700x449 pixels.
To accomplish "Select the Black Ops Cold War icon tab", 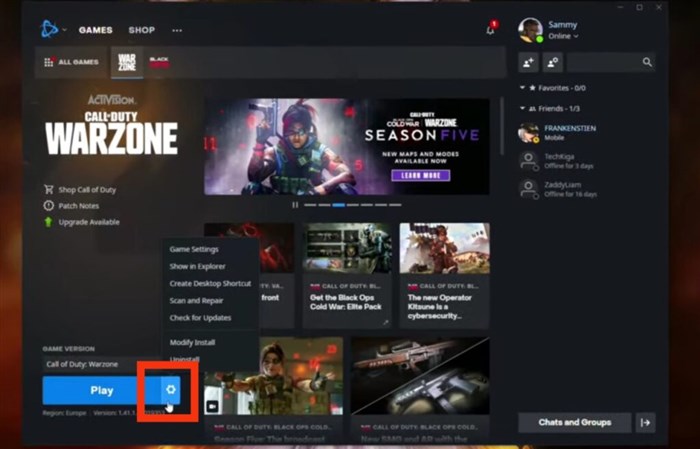I will point(159,62).
